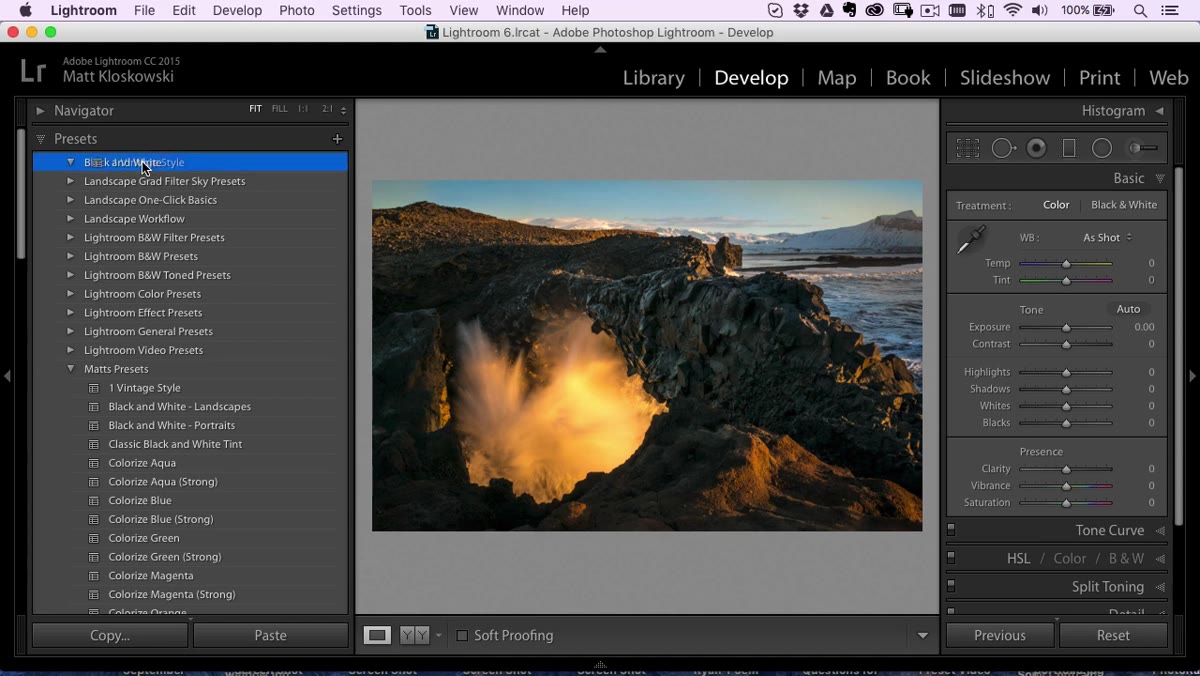1200x676 pixels.
Task: Switch to the Slideshow module
Action: click(1005, 78)
